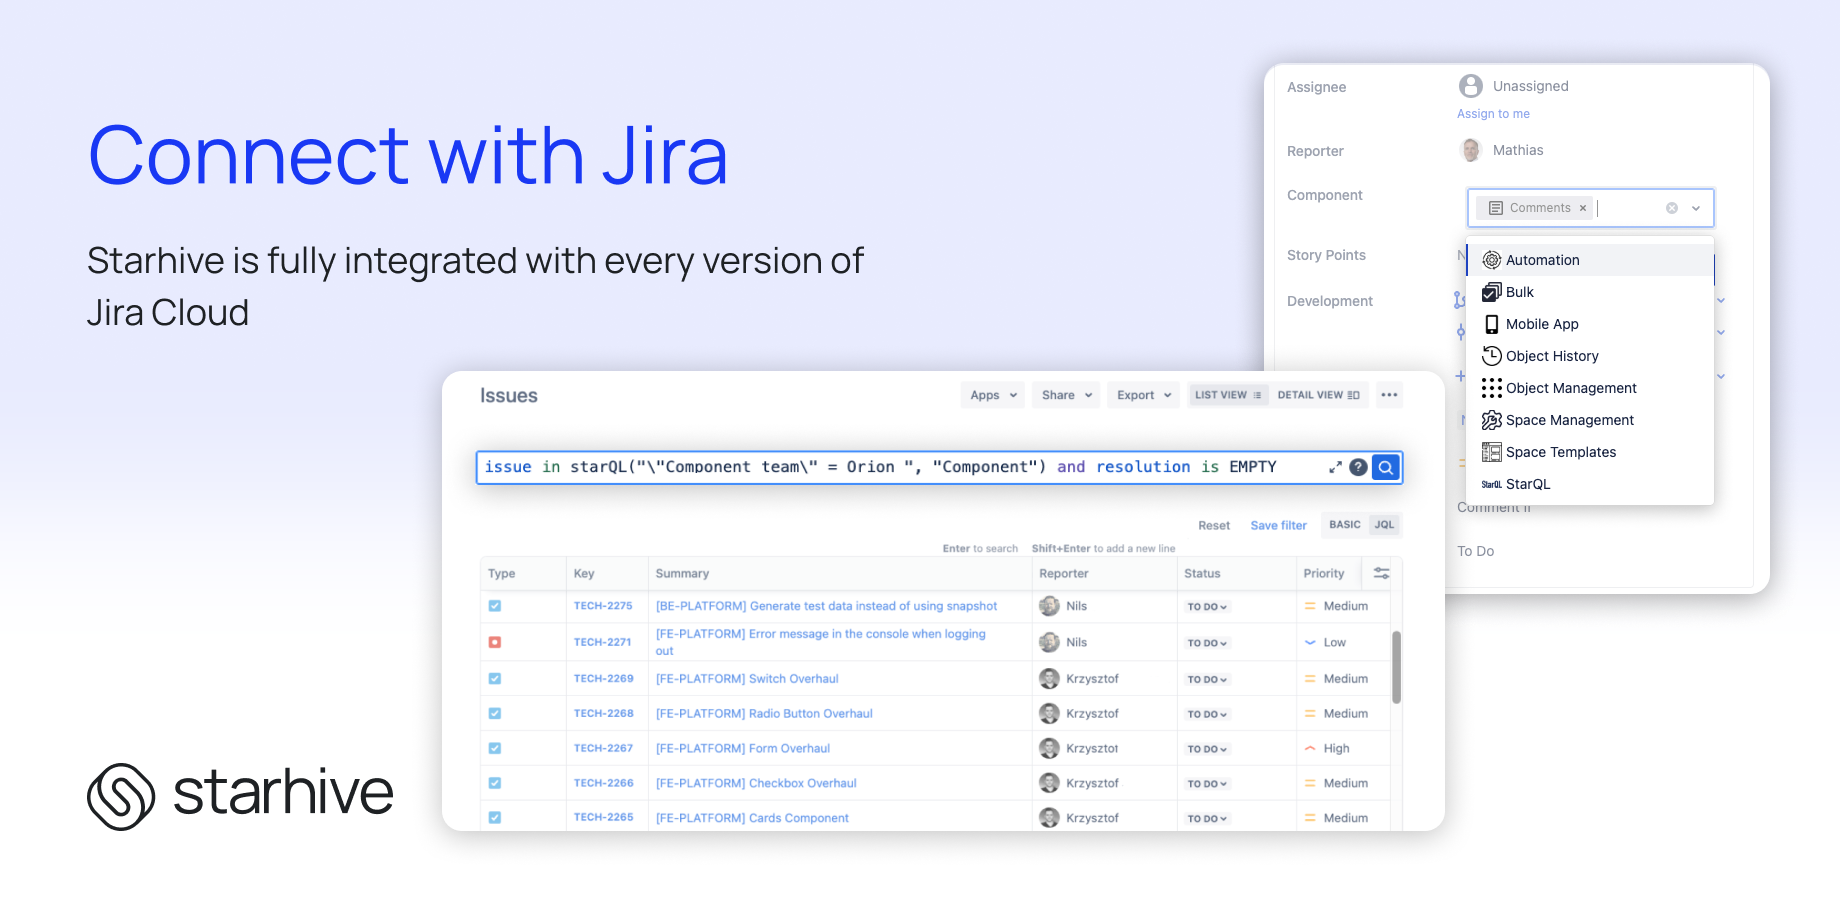This screenshot has width=1840, height=900.
Task: Click Krzysztof avatar on TECH-2269 row
Action: 1049,679
